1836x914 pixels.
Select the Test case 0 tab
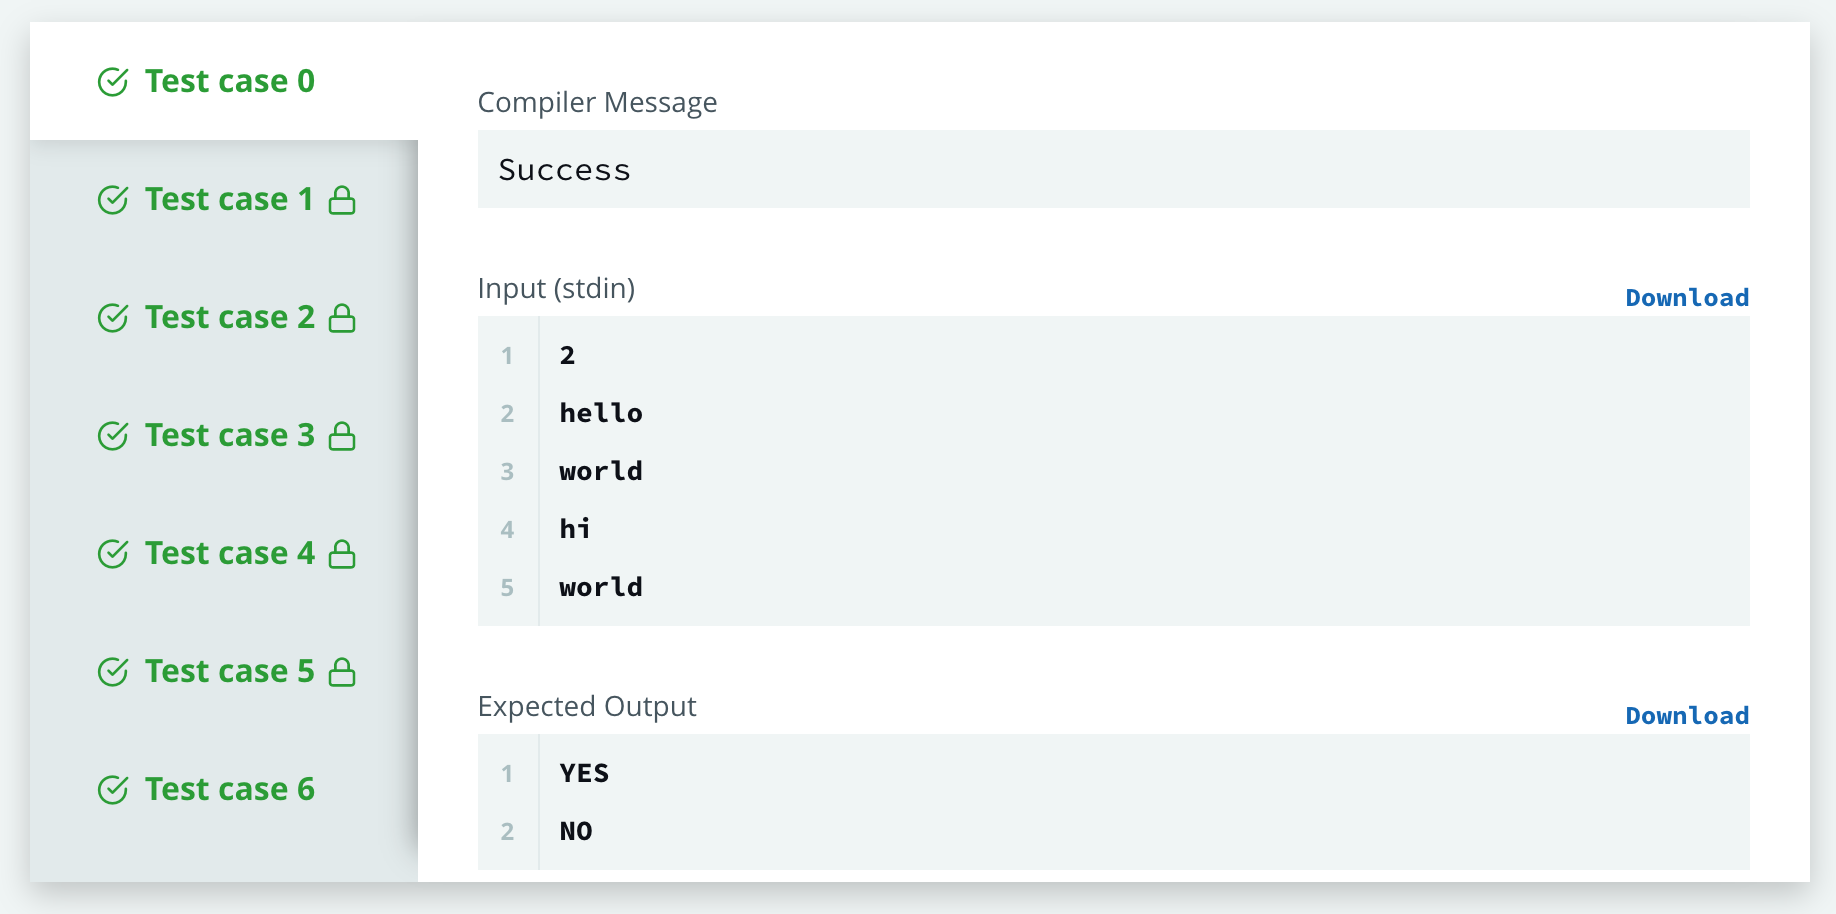(x=229, y=81)
